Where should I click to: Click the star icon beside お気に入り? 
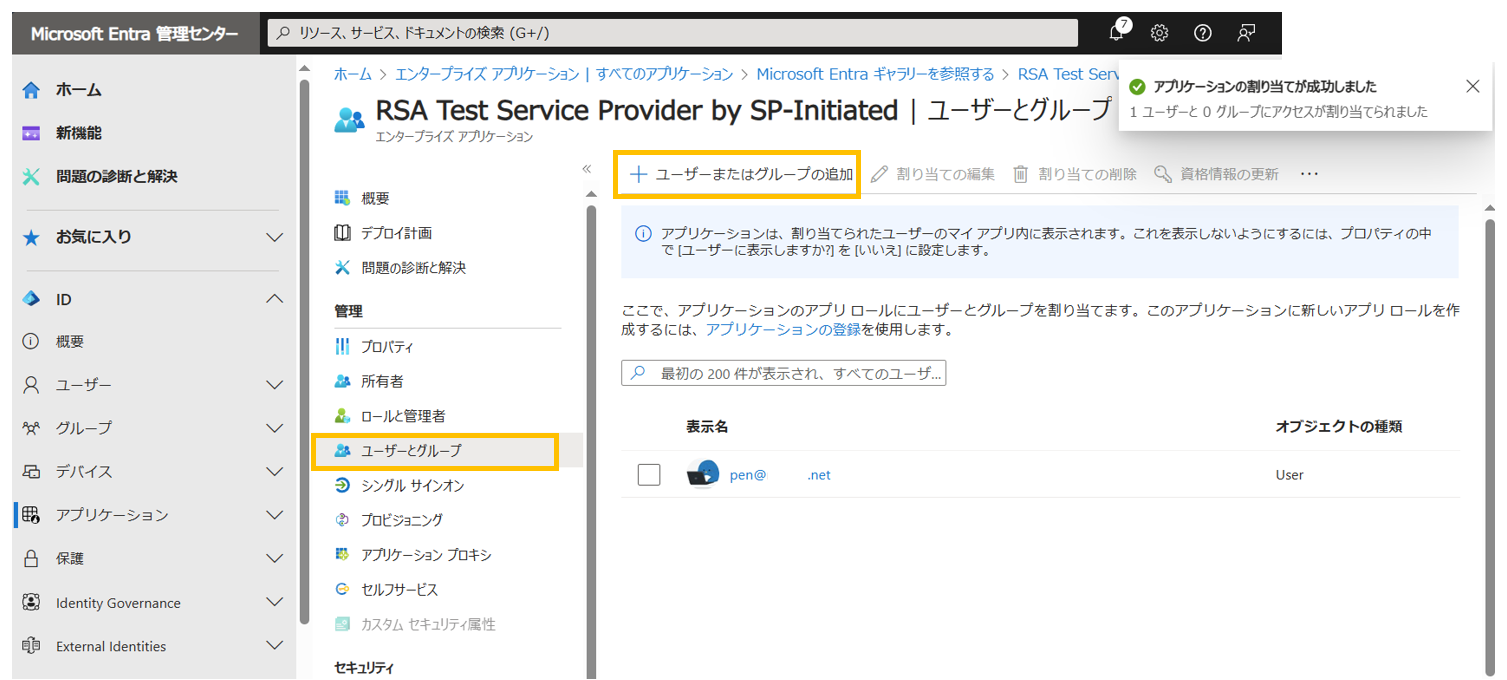tap(31, 237)
